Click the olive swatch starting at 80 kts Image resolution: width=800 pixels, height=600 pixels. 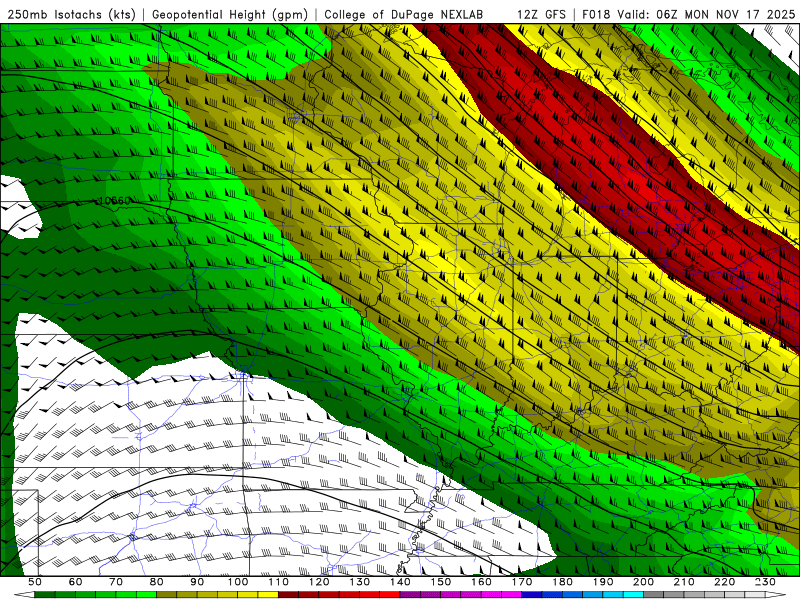[x=167, y=595]
